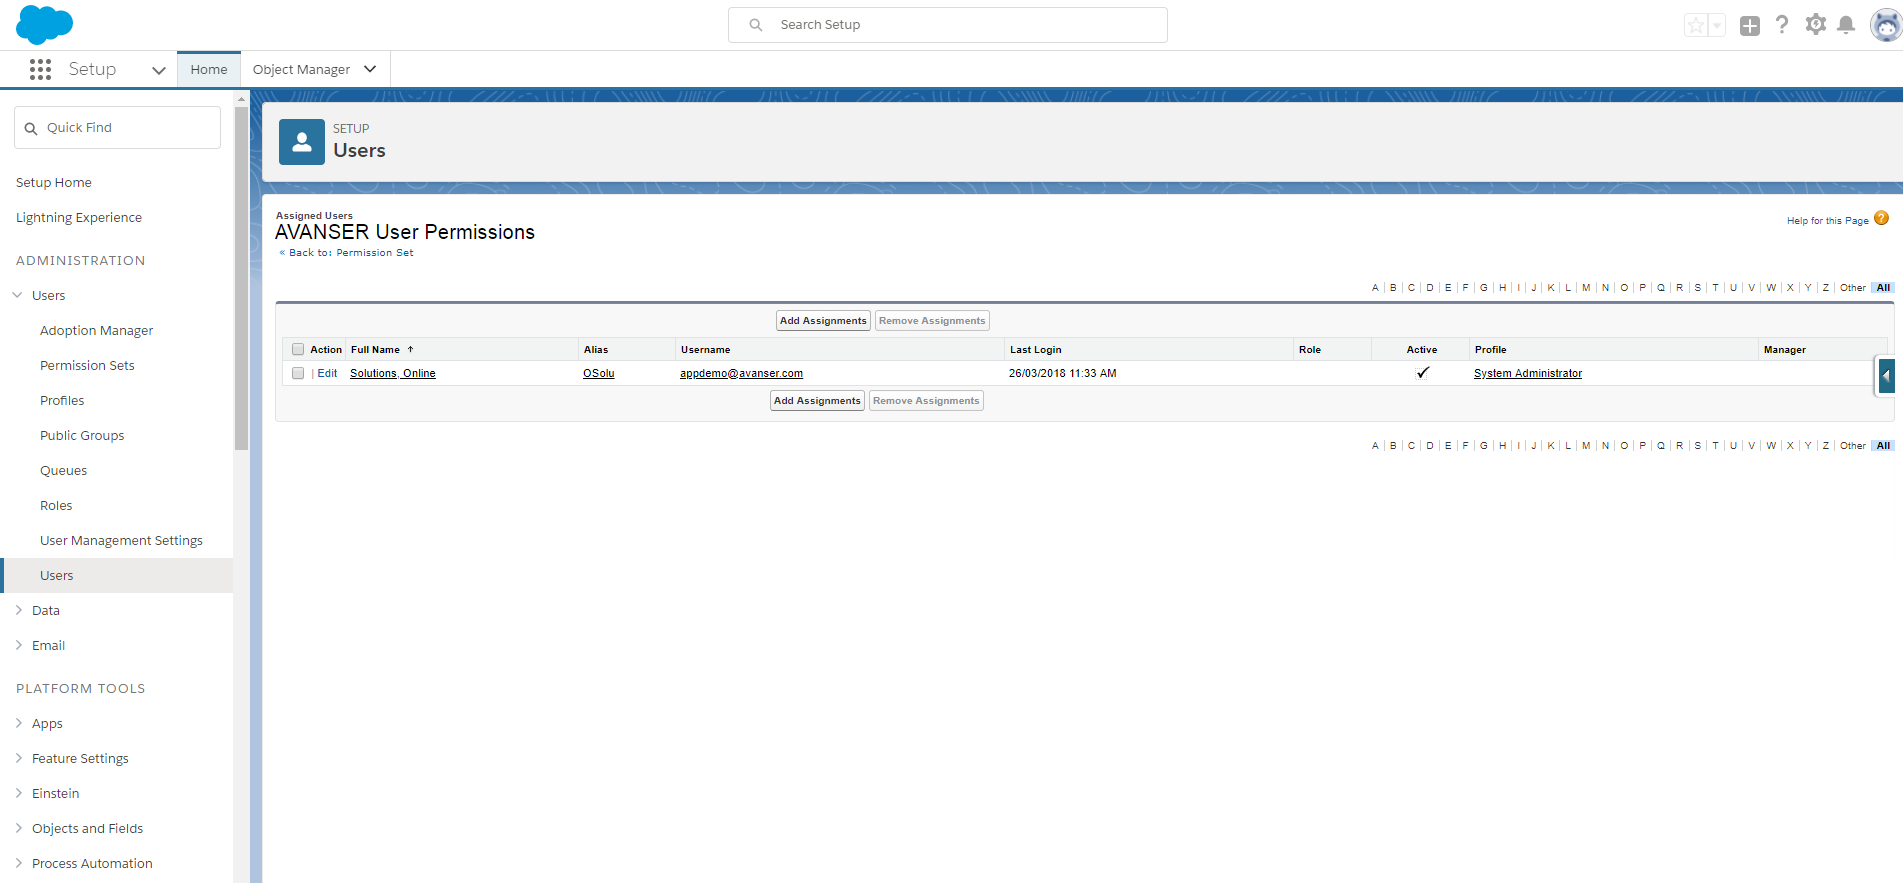
Task: Open the user avatar profile menu
Action: [1886, 26]
